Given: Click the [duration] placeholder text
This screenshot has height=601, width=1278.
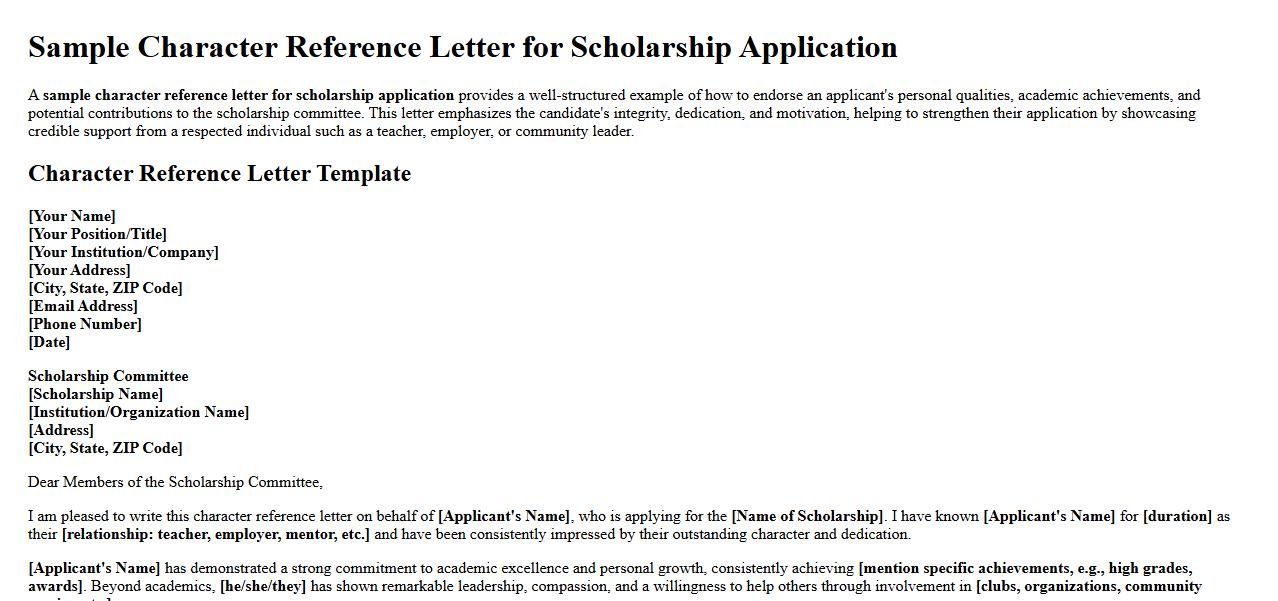Looking at the screenshot, I should pos(1177,516).
